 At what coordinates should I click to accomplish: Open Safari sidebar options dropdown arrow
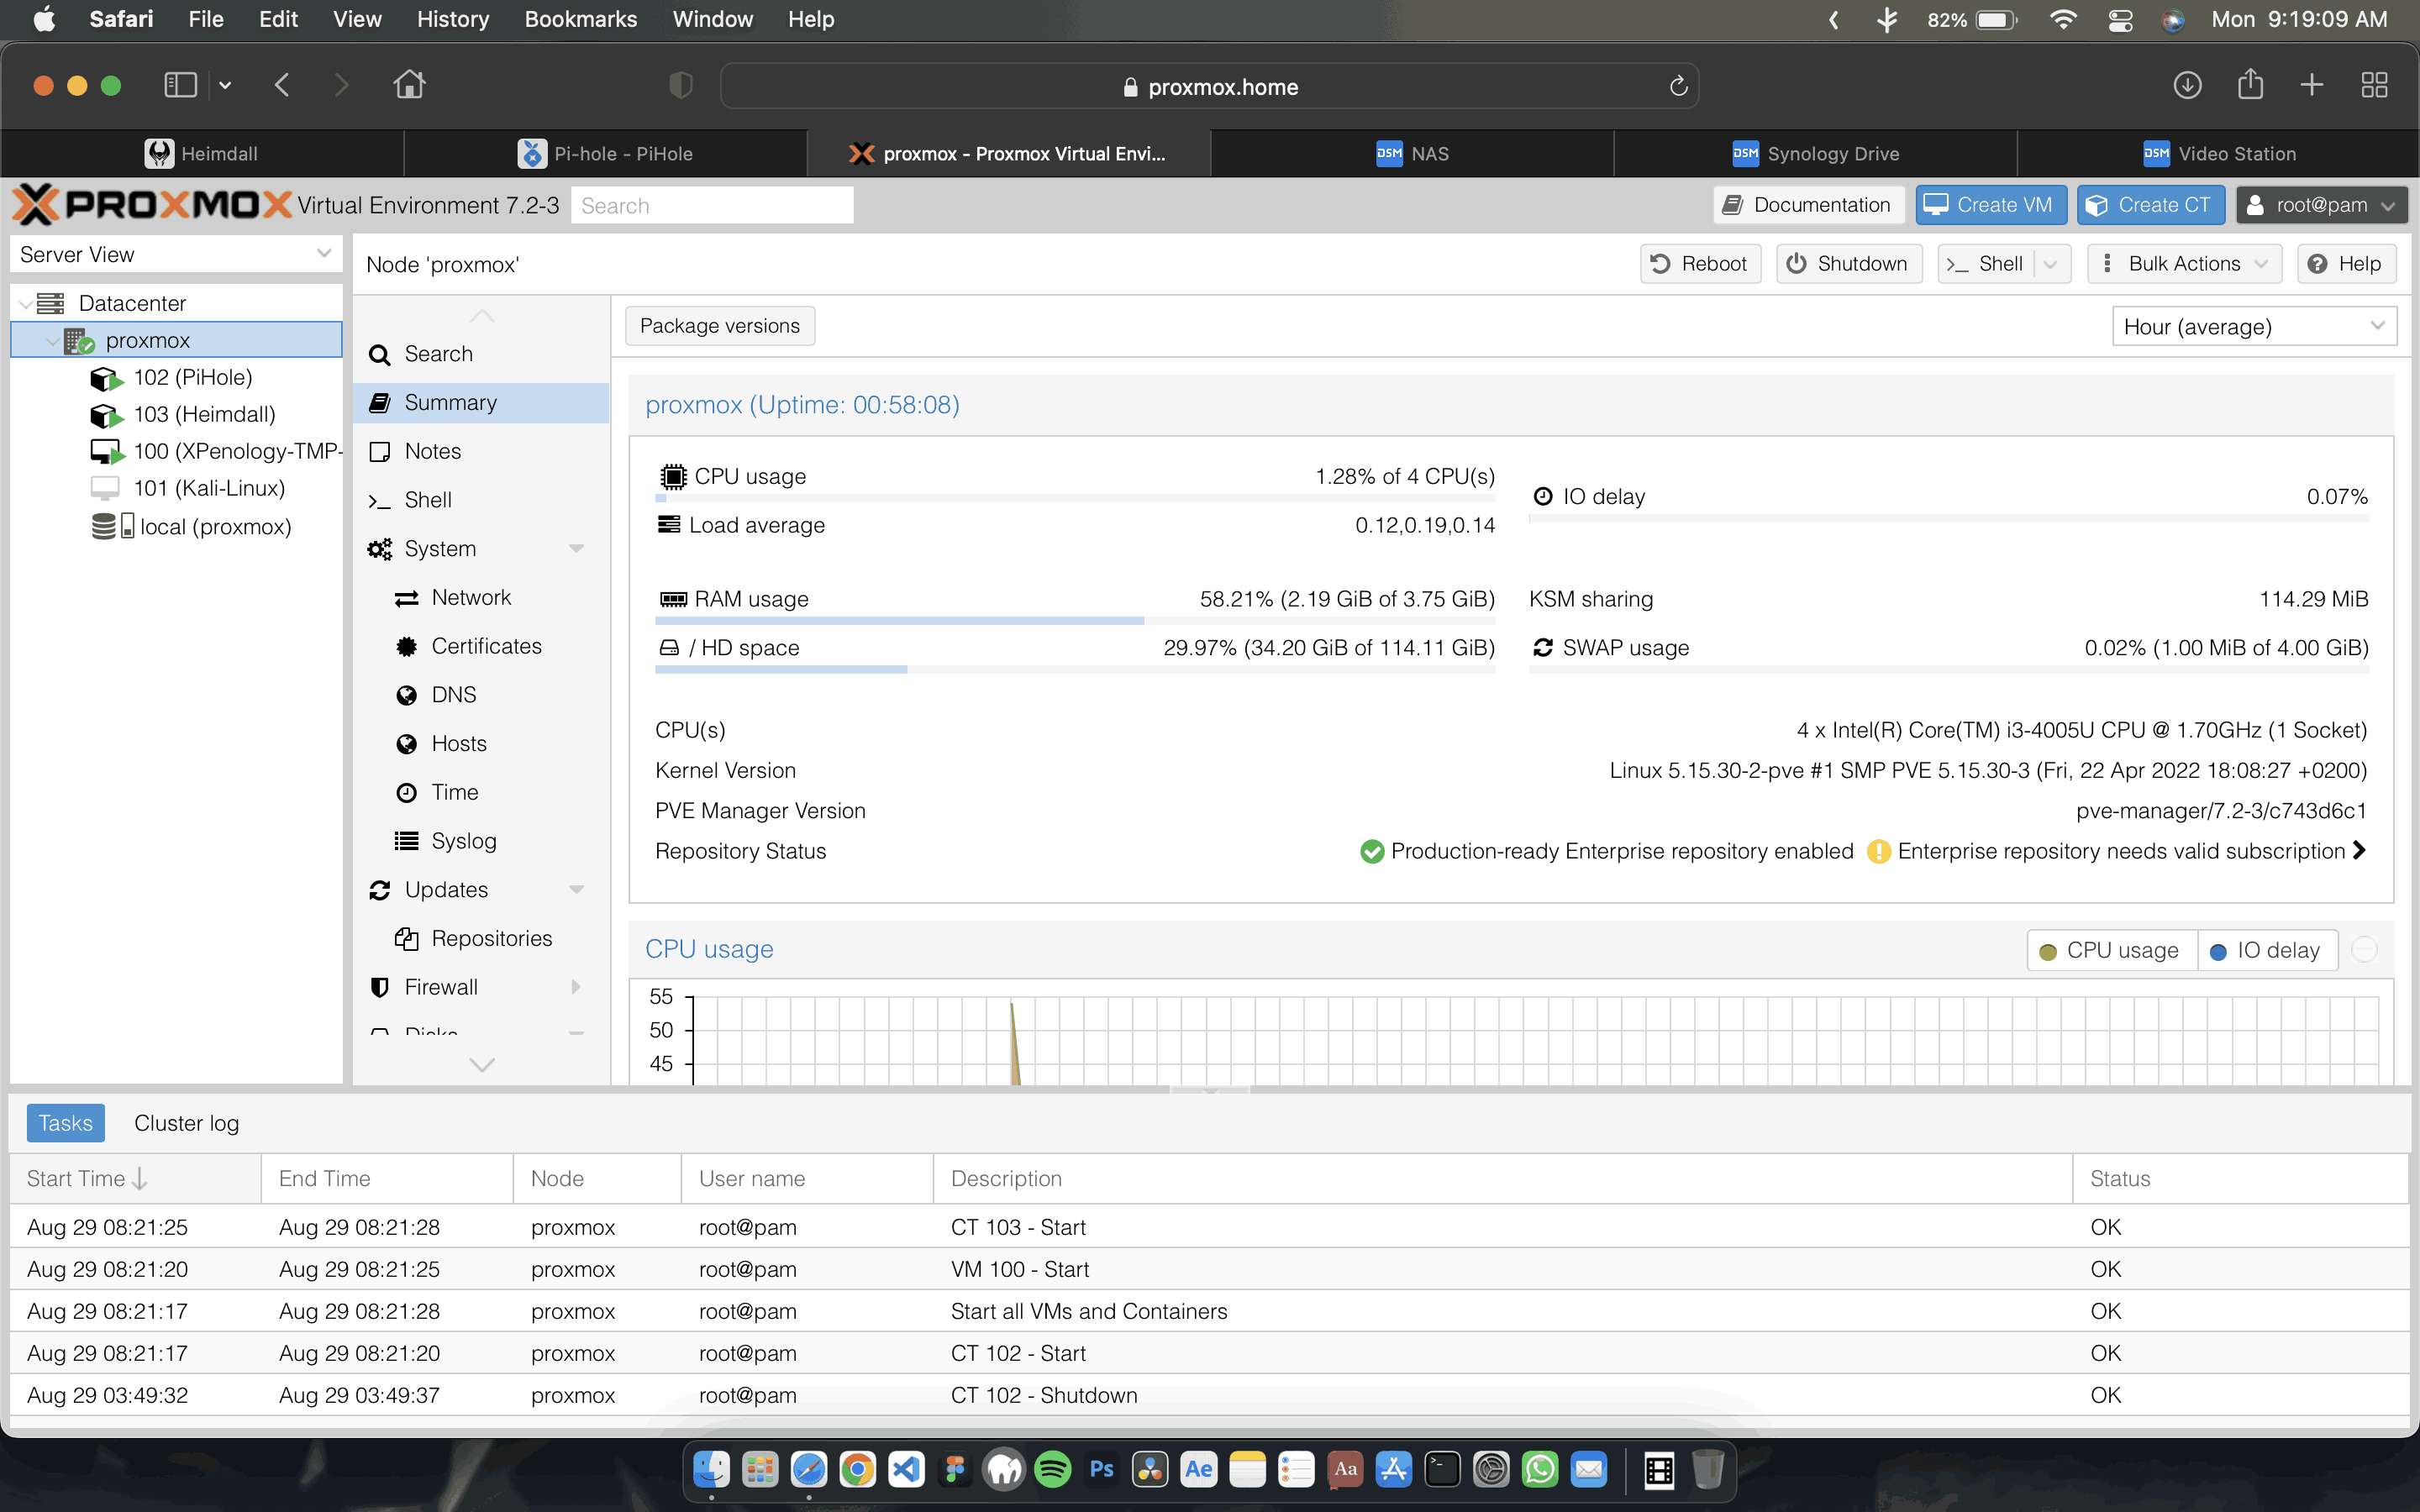click(225, 86)
